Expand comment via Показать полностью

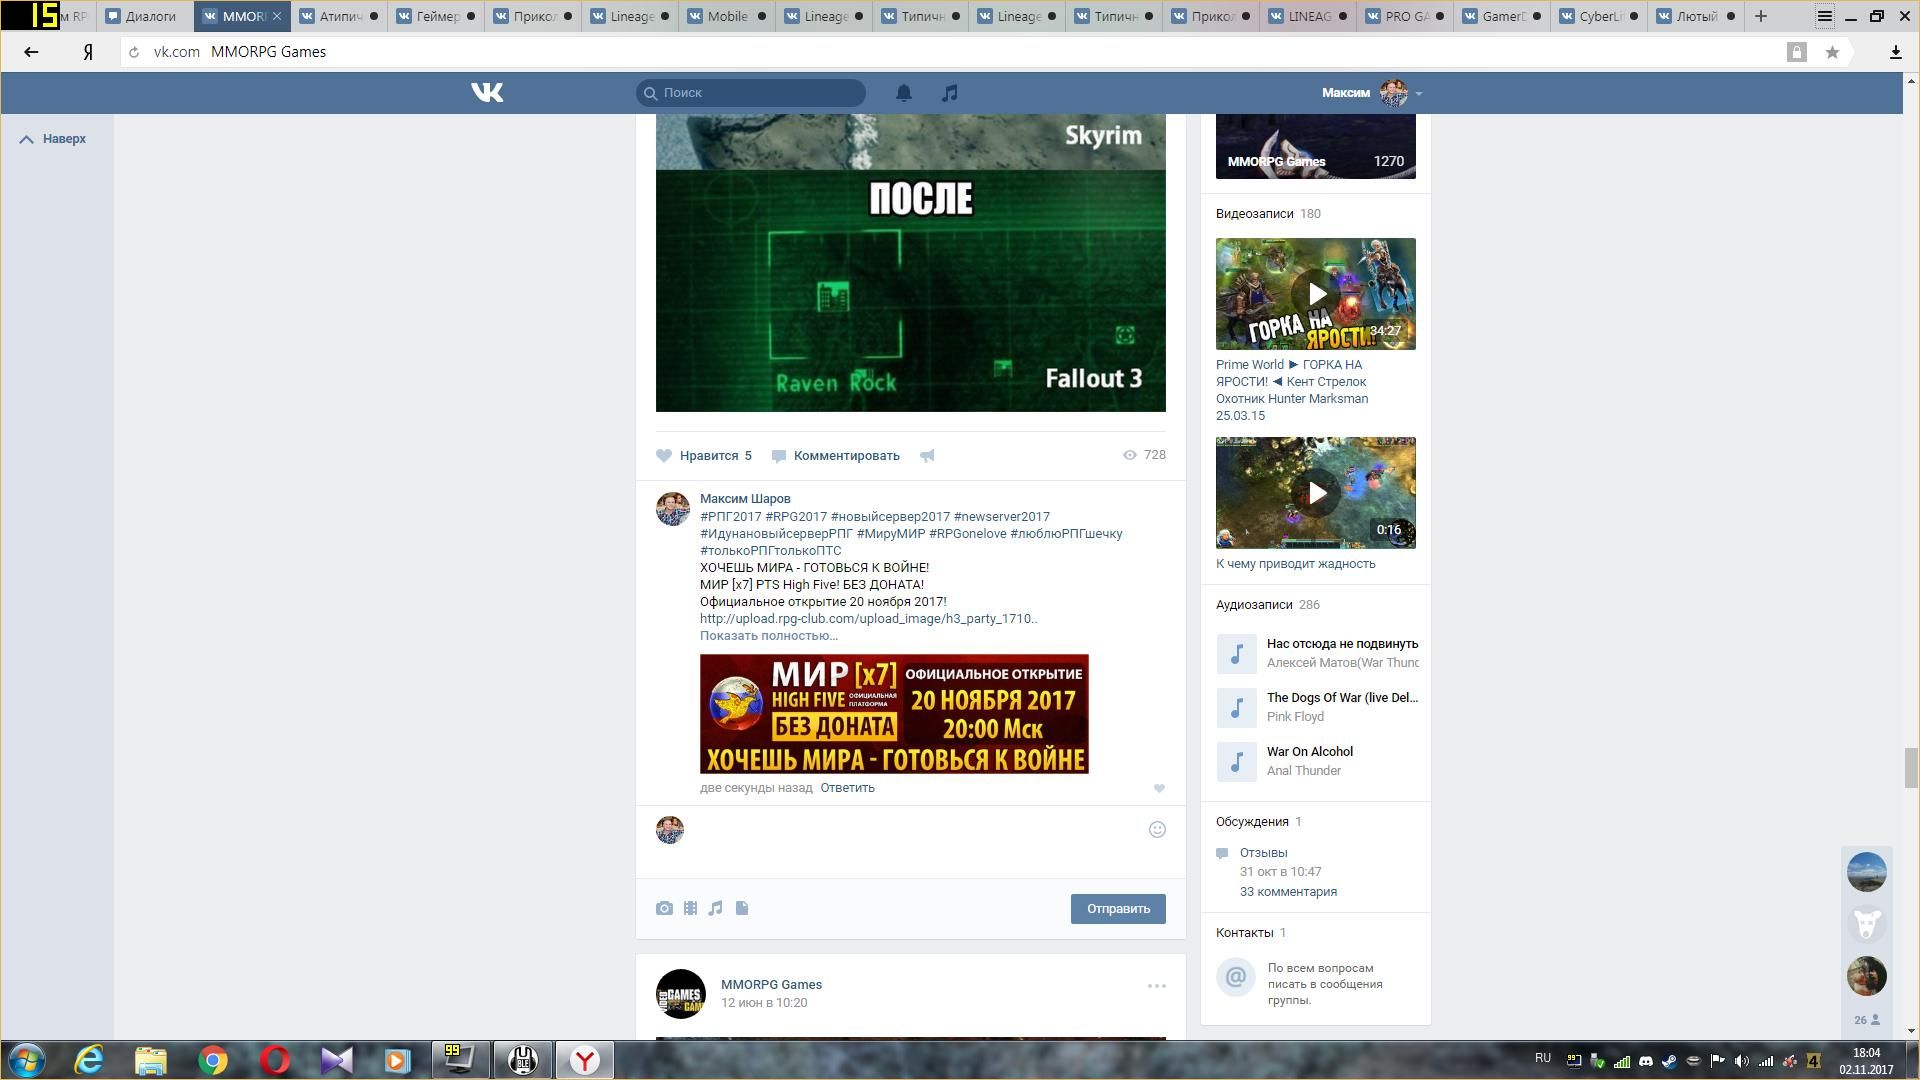[x=768, y=636]
